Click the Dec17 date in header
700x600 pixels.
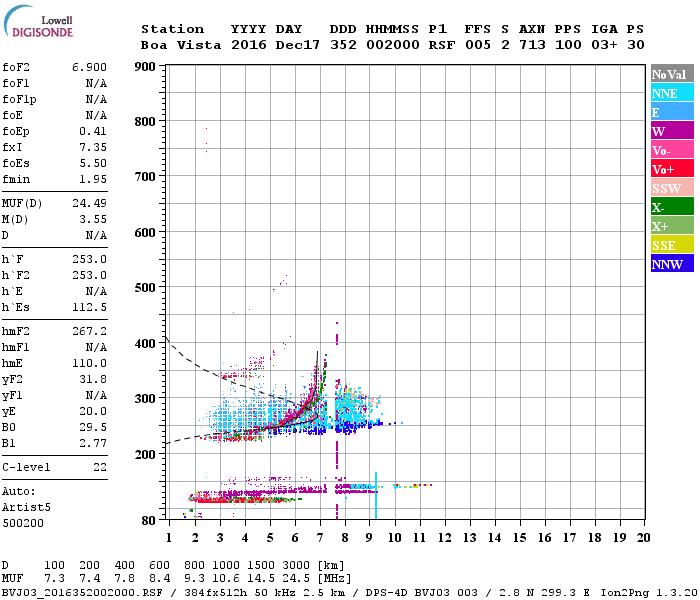point(297,45)
